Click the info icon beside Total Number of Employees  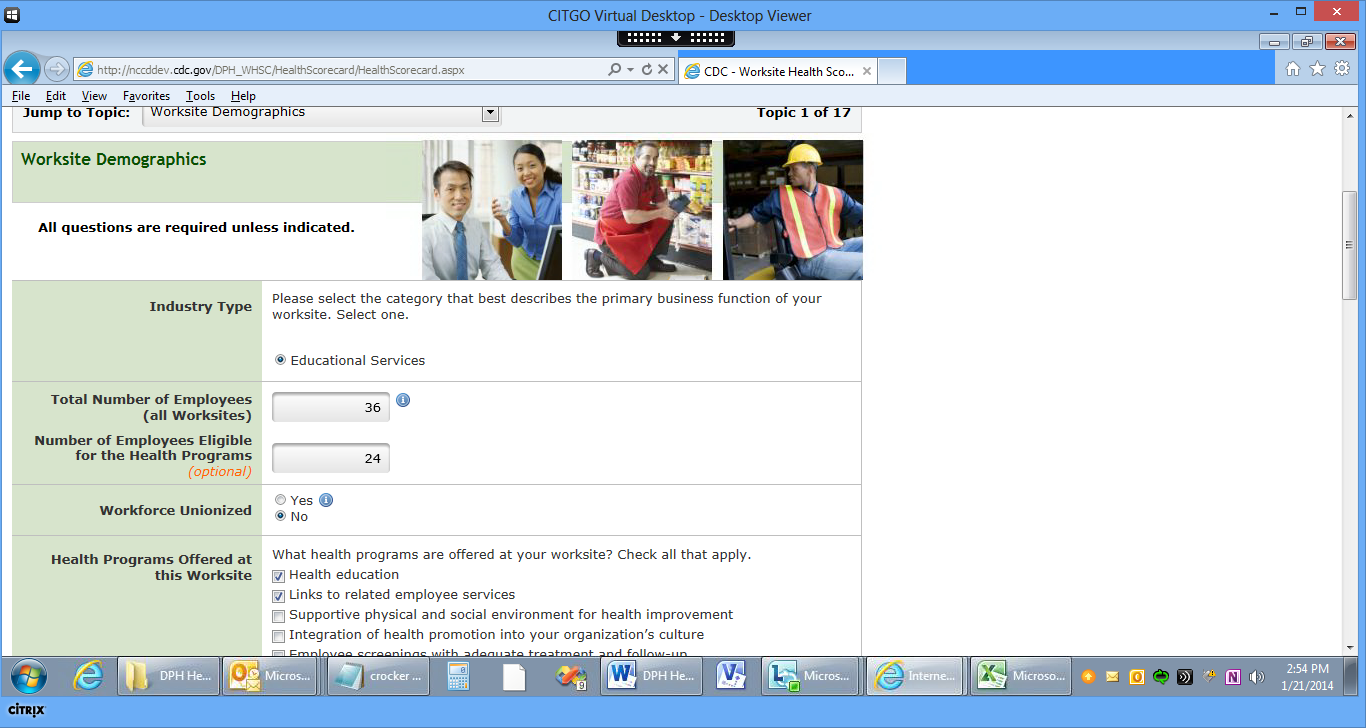[x=403, y=401]
